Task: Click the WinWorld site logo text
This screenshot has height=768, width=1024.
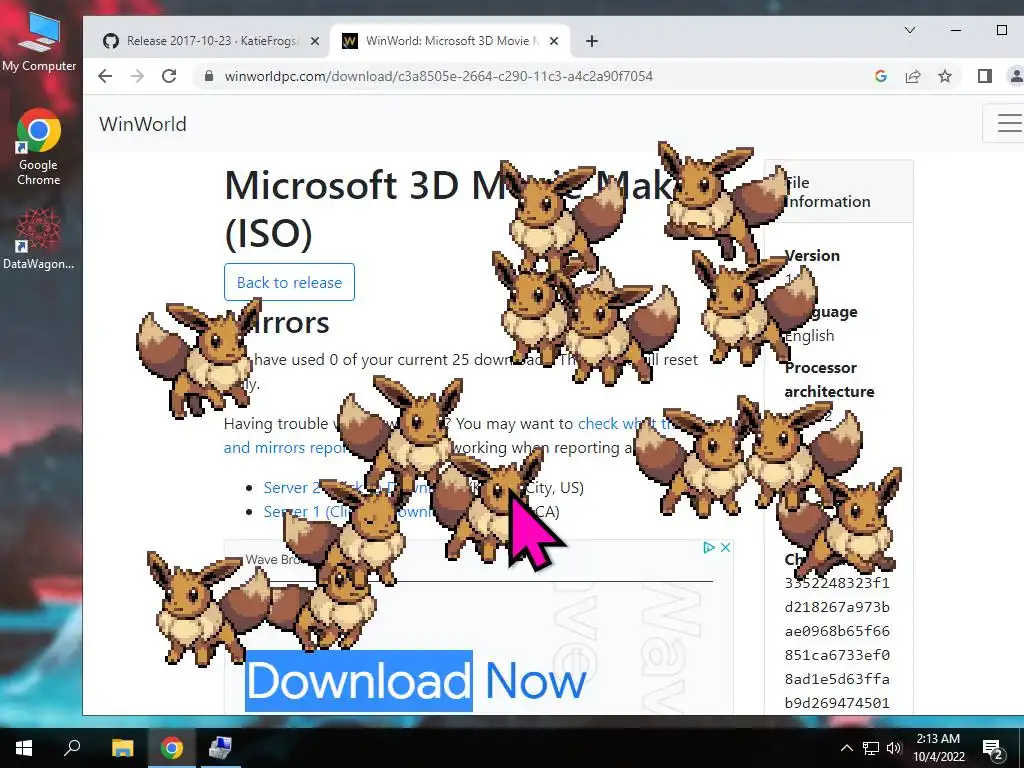Action: tap(143, 124)
